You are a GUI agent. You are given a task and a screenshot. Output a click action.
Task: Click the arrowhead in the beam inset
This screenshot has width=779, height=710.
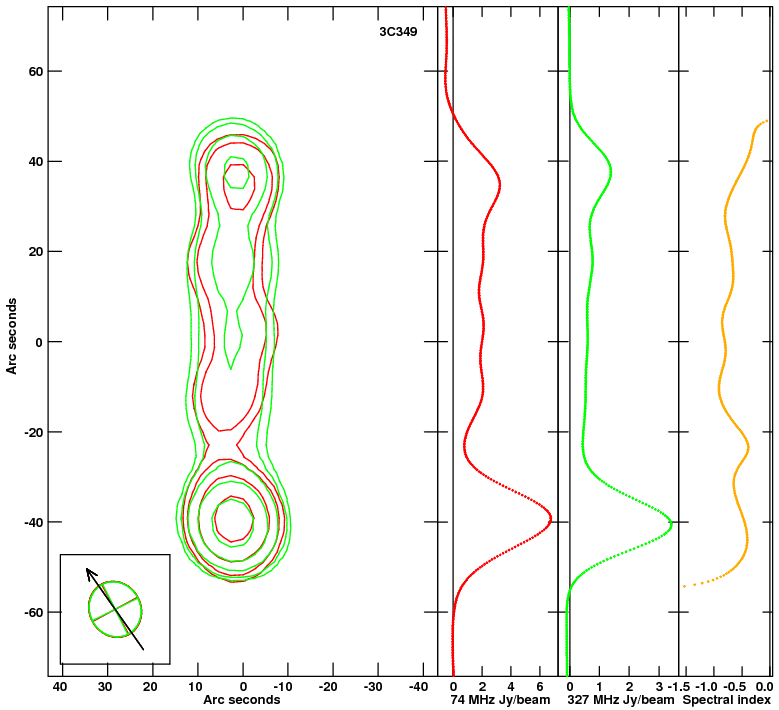tap(90, 574)
